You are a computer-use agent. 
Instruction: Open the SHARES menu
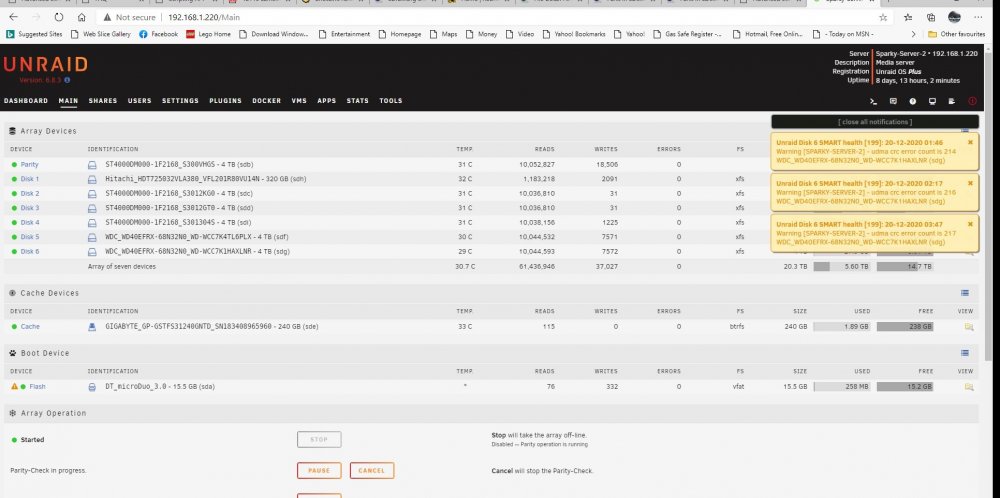(x=103, y=101)
